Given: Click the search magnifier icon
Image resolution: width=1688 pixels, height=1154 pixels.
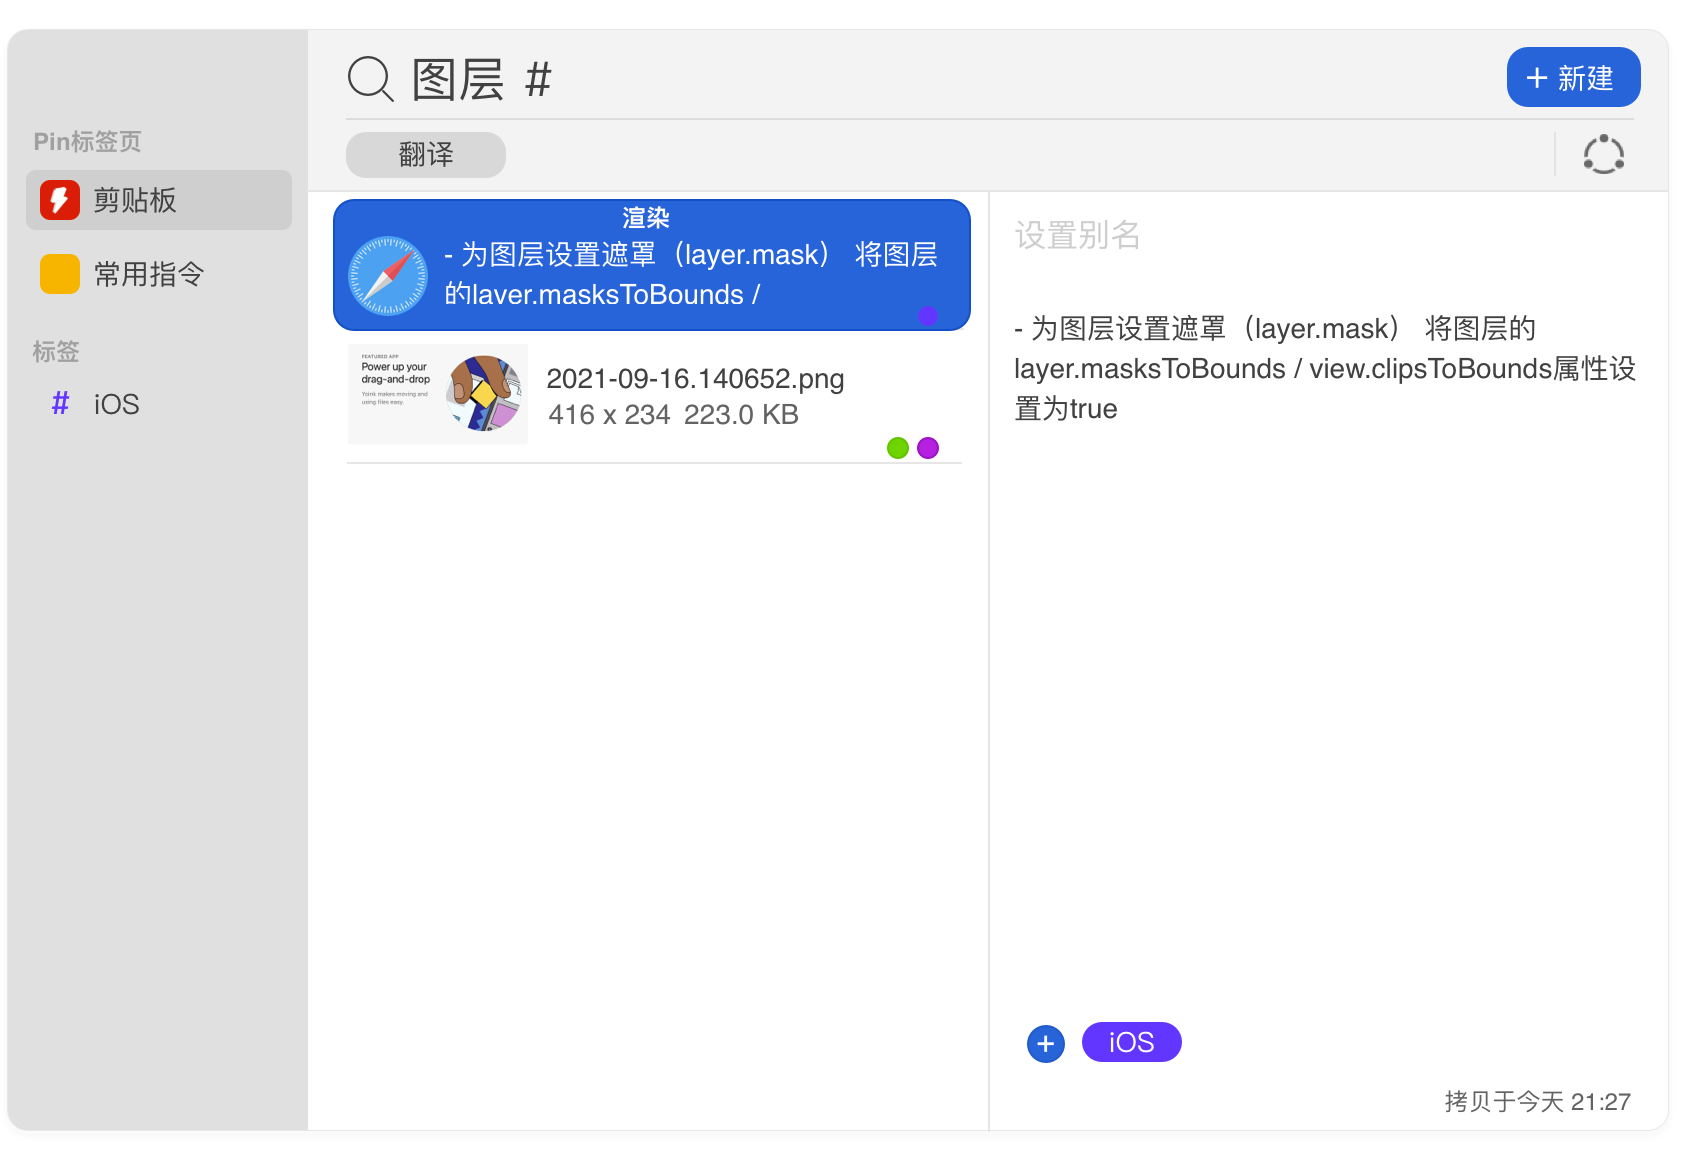Looking at the screenshot, I should pyautogui.click(x=370, y=79).
